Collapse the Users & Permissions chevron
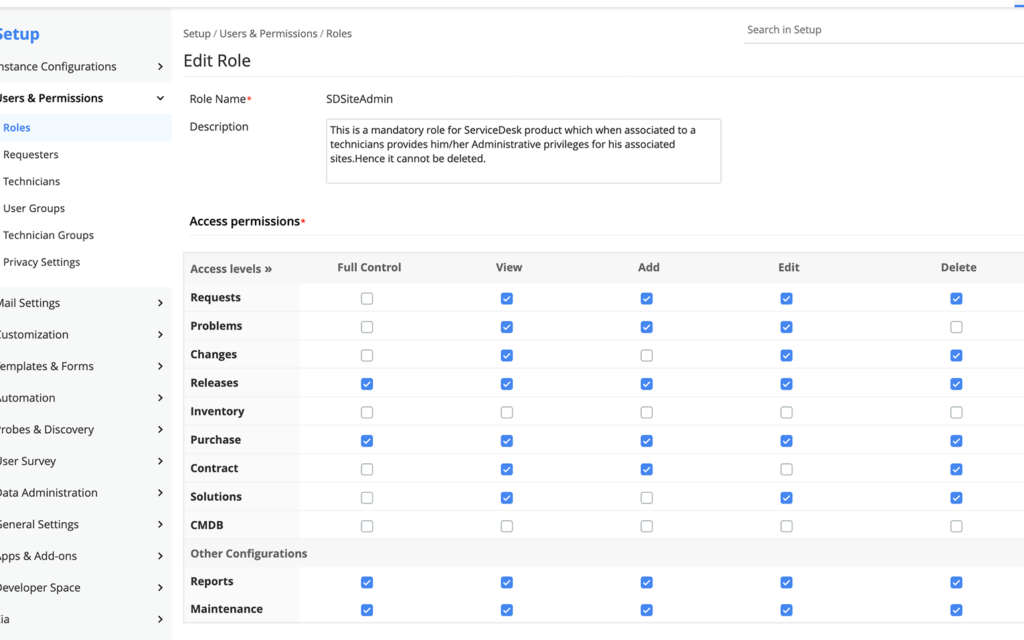1024x640 pixels. (160, 98)
